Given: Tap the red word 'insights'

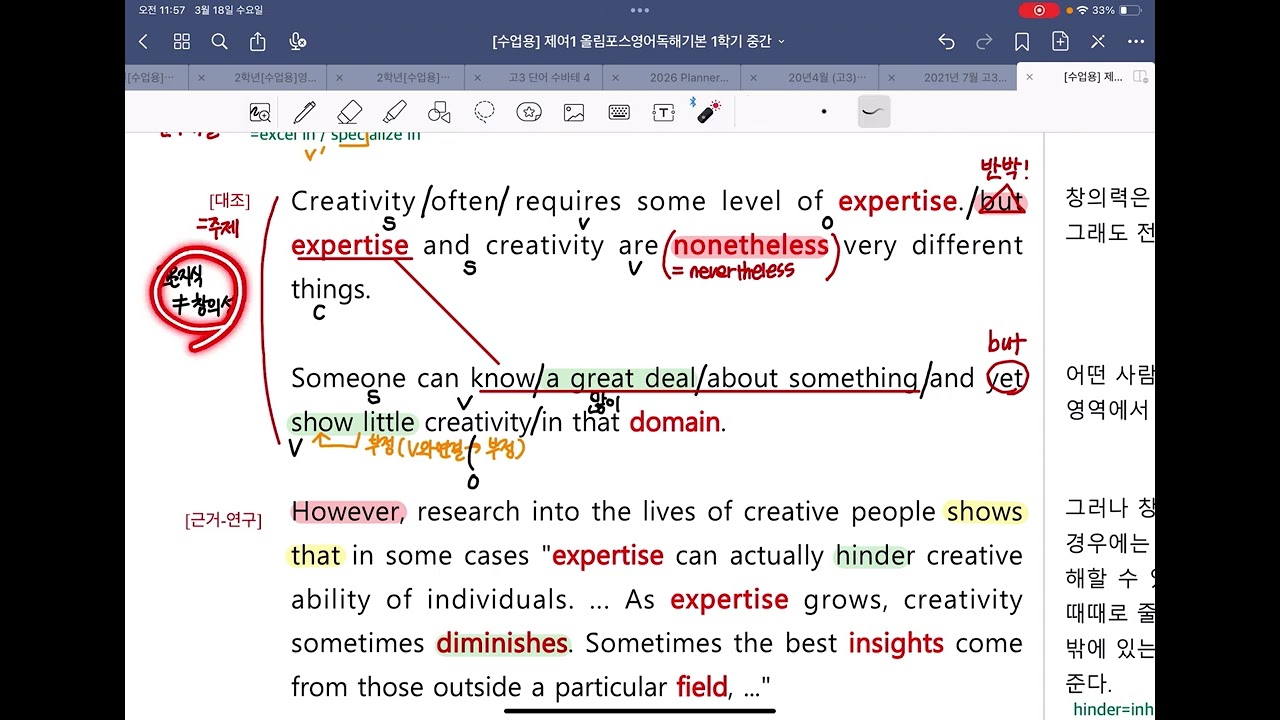Looking at the screenshot, I should pos(896,643).
